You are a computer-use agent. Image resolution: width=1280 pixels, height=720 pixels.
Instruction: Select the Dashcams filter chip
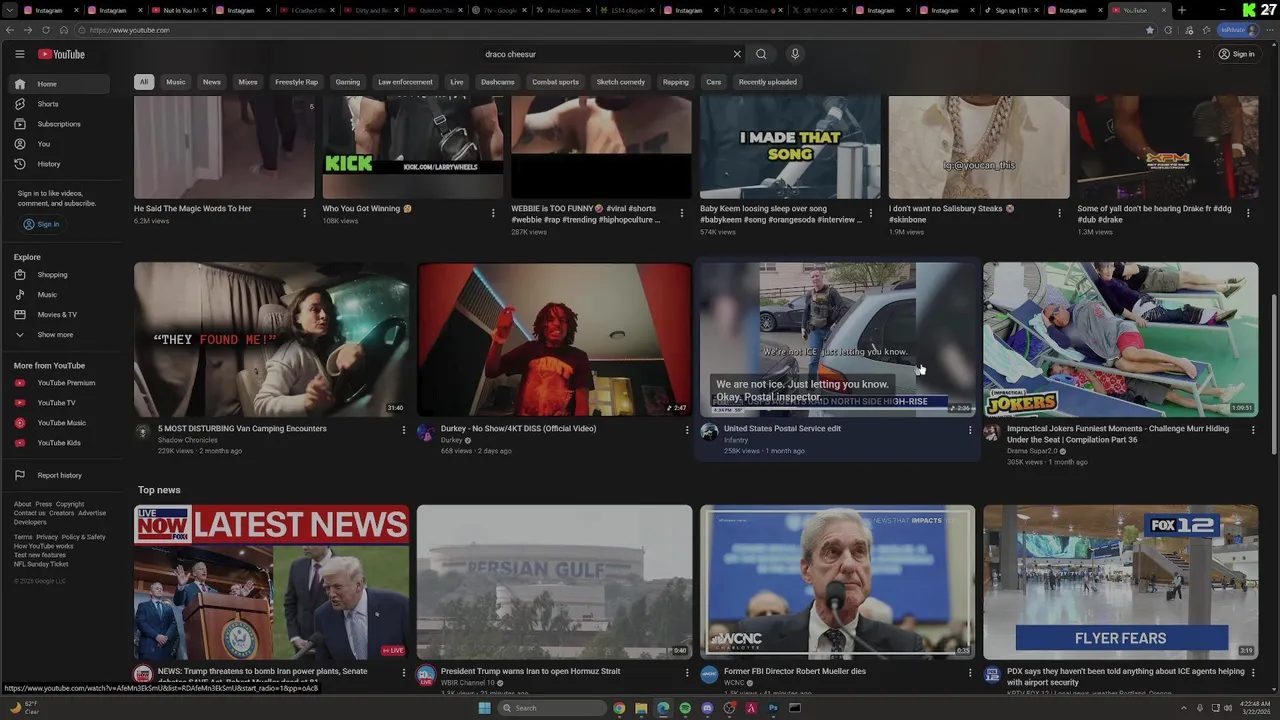pos(497,82)
